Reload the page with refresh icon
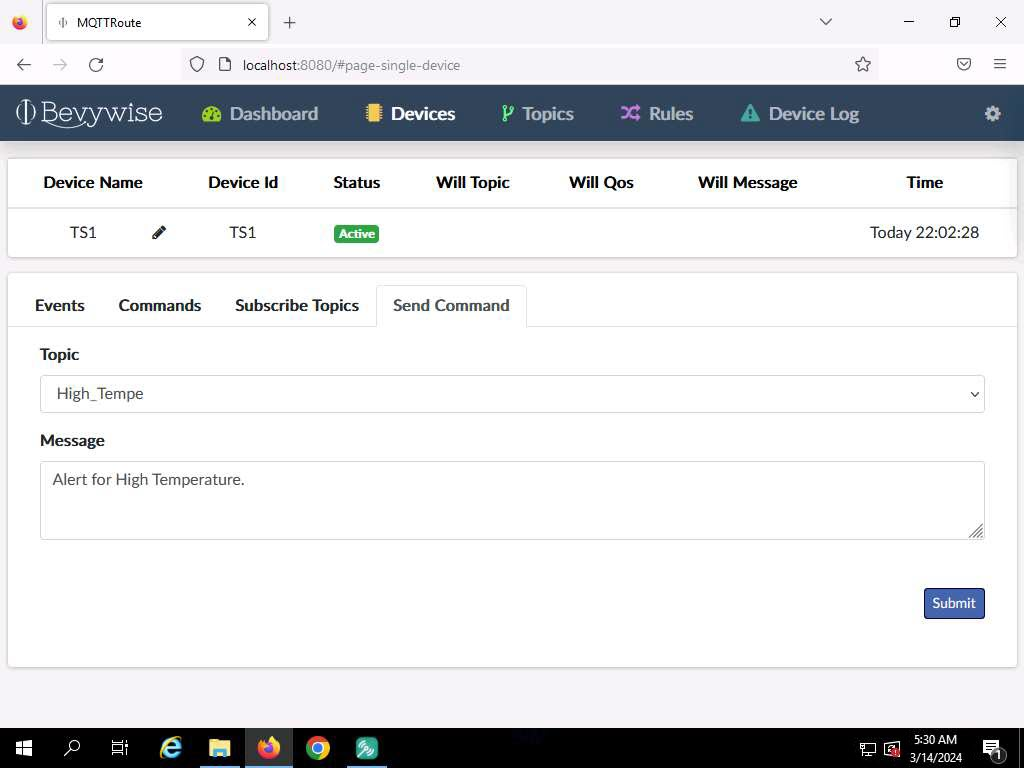The width and height of the screenshot is (1024, 768). (x=96, y=64)
